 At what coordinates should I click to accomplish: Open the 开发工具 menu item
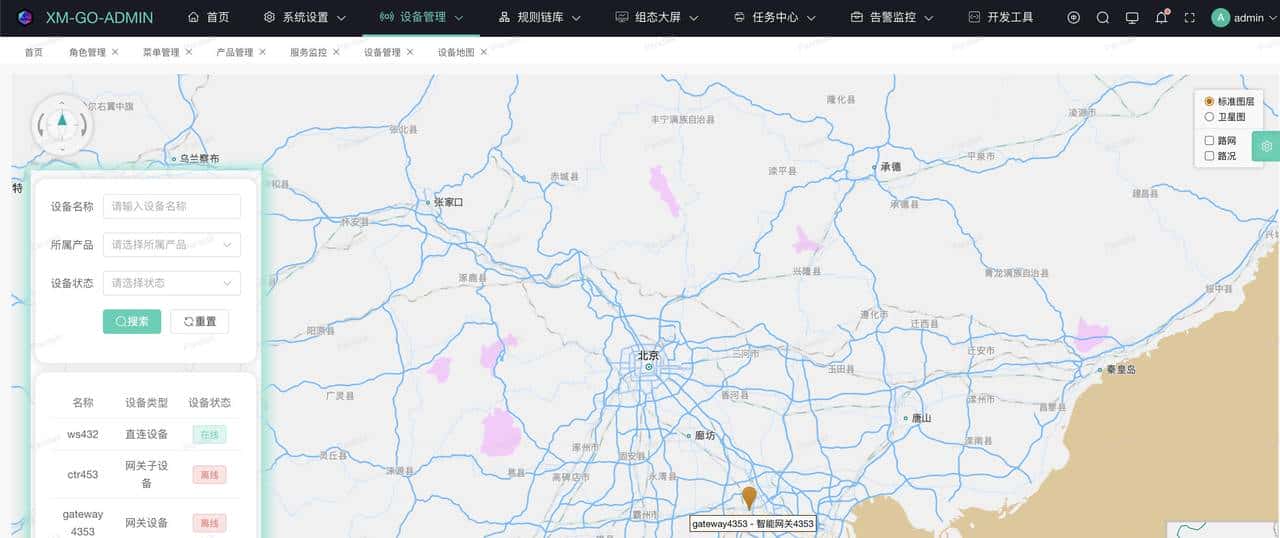tap(1001, 17)
